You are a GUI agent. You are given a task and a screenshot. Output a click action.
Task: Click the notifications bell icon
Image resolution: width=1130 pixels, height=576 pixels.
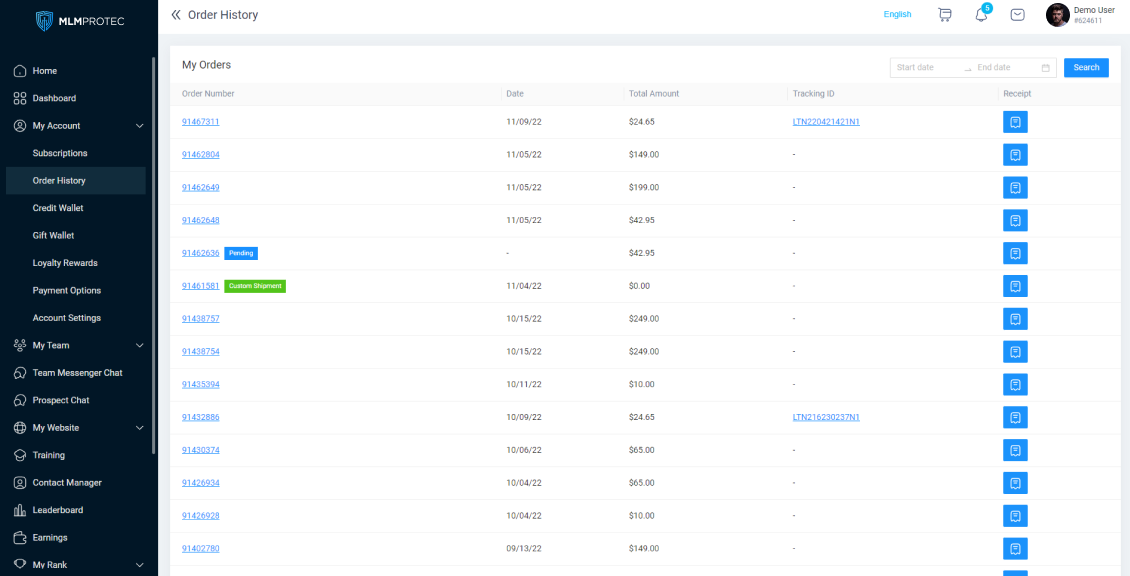pyautogui.click(x=981, y=15)
